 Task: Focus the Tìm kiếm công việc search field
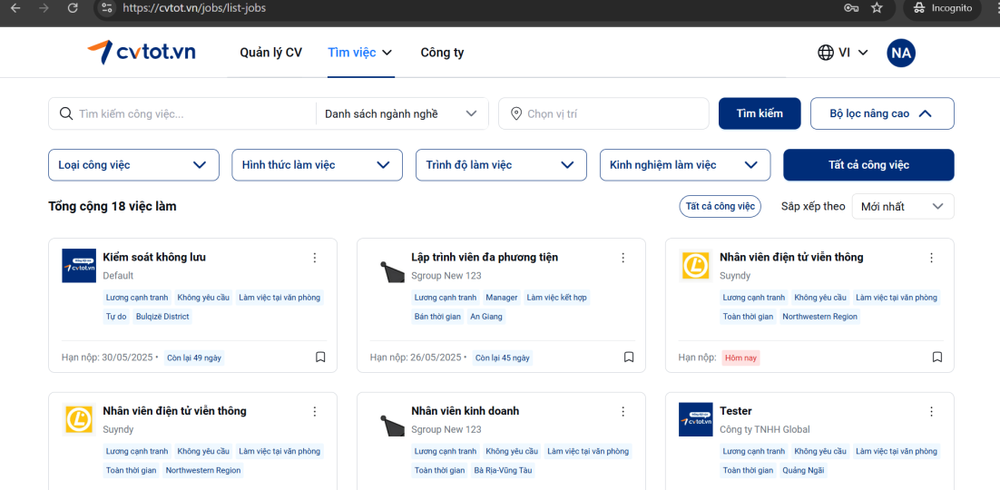[190, 114]
